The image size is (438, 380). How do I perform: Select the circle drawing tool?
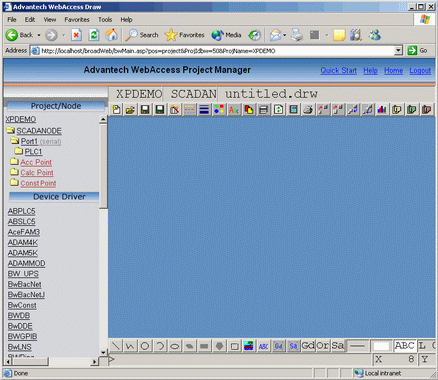coord(145,346)
